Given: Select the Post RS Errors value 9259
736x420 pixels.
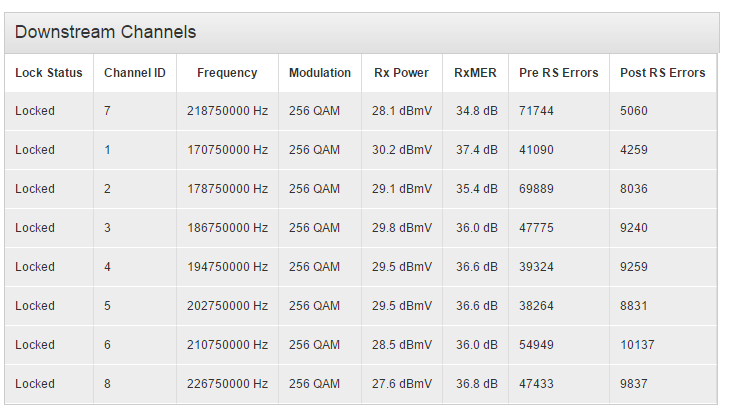Looking at the screenshot, I should [634, 267].
